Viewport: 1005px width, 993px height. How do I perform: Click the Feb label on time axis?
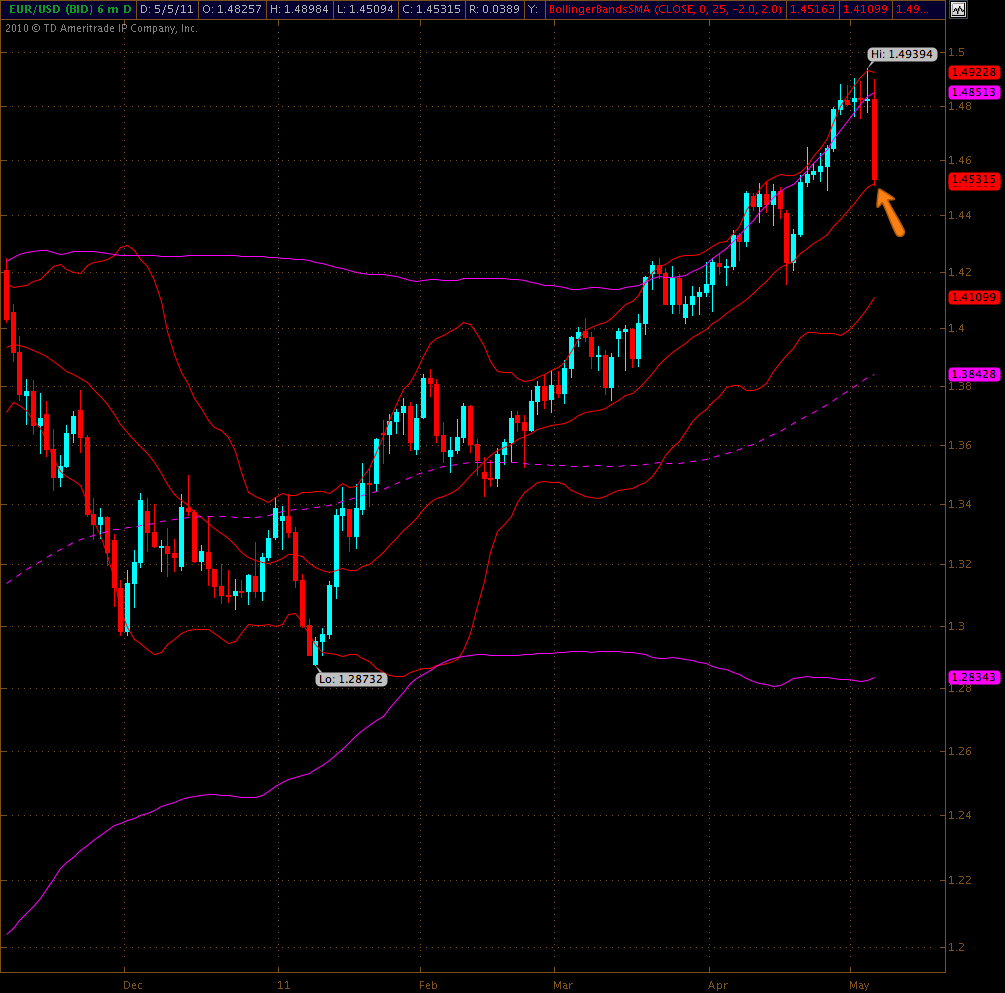click(x=427, y=985)
